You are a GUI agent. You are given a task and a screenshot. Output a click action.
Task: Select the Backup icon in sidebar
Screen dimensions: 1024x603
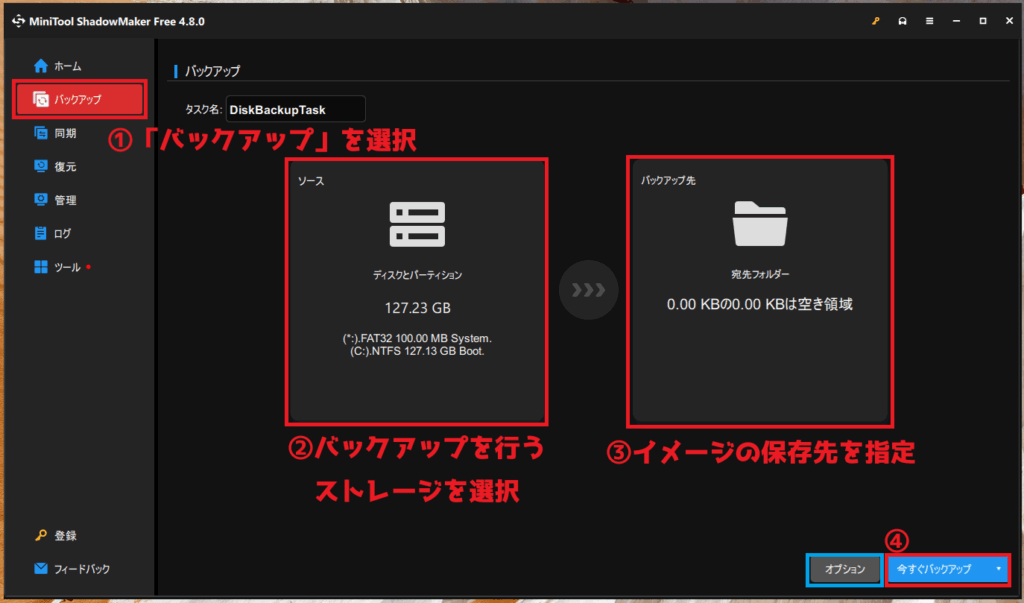tap(41, 99)
